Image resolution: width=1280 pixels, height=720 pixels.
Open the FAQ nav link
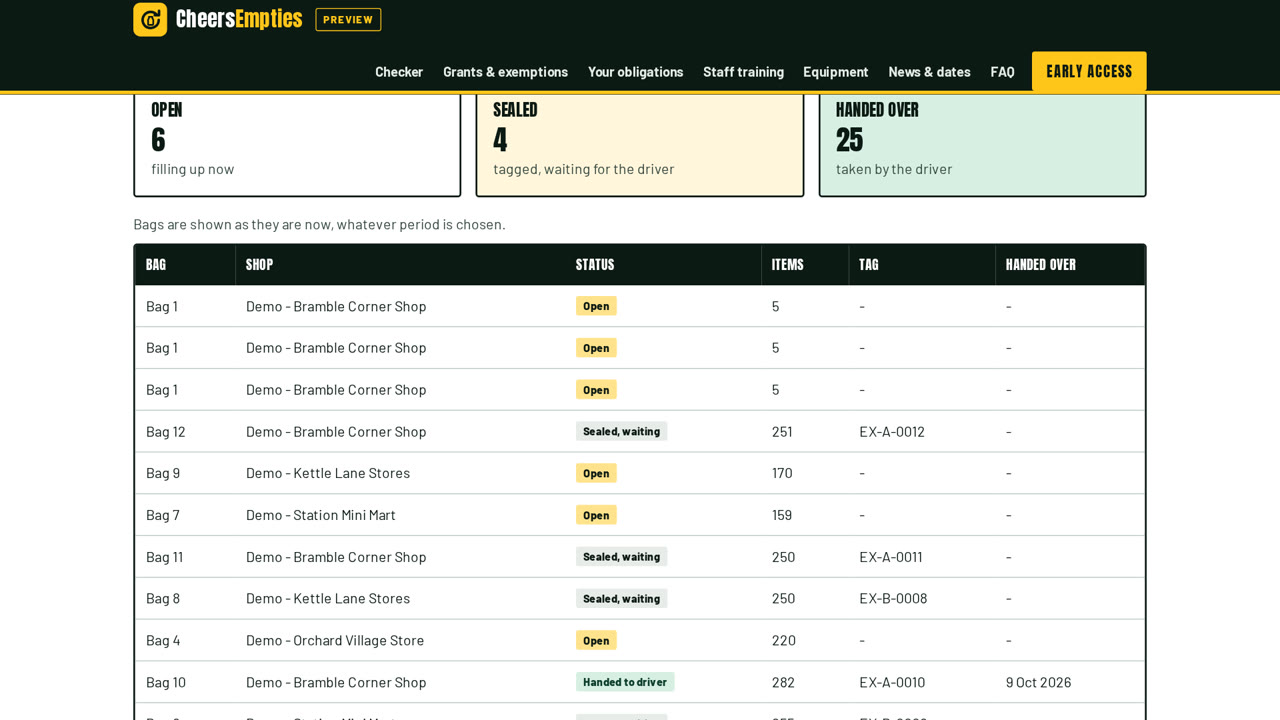[x=1002, y=72]
